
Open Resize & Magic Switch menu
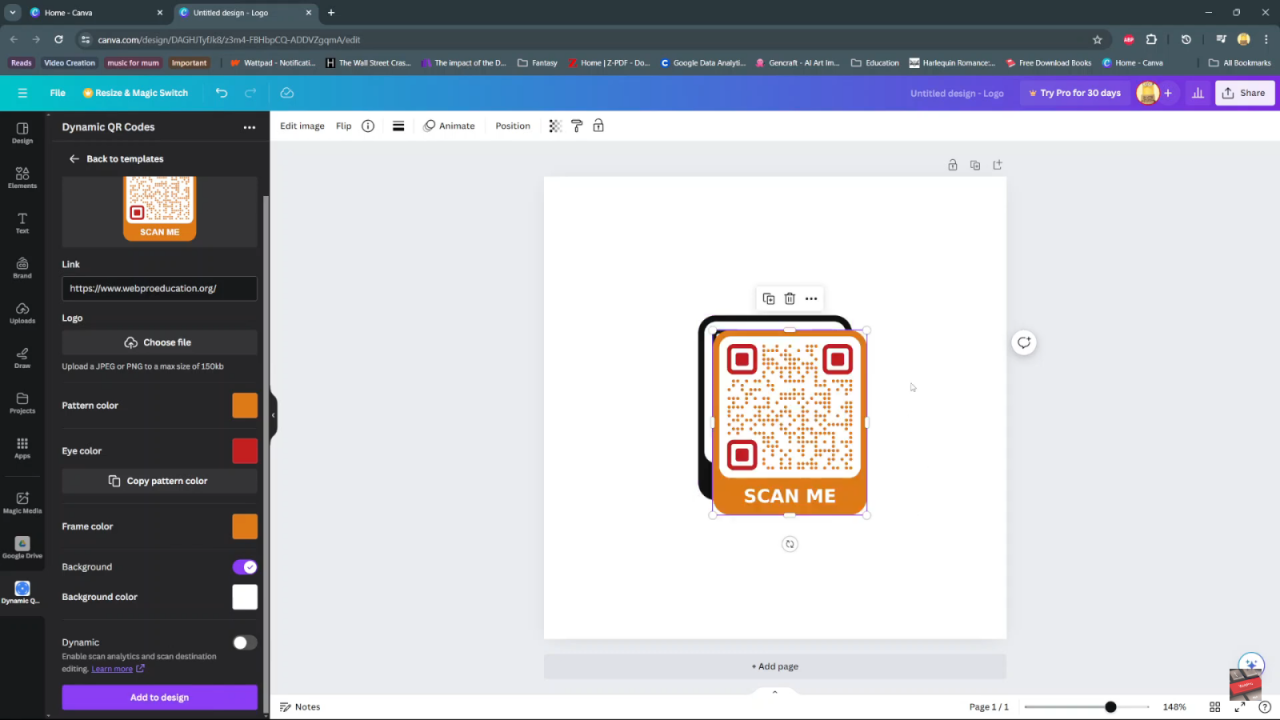tap(135, 93)
